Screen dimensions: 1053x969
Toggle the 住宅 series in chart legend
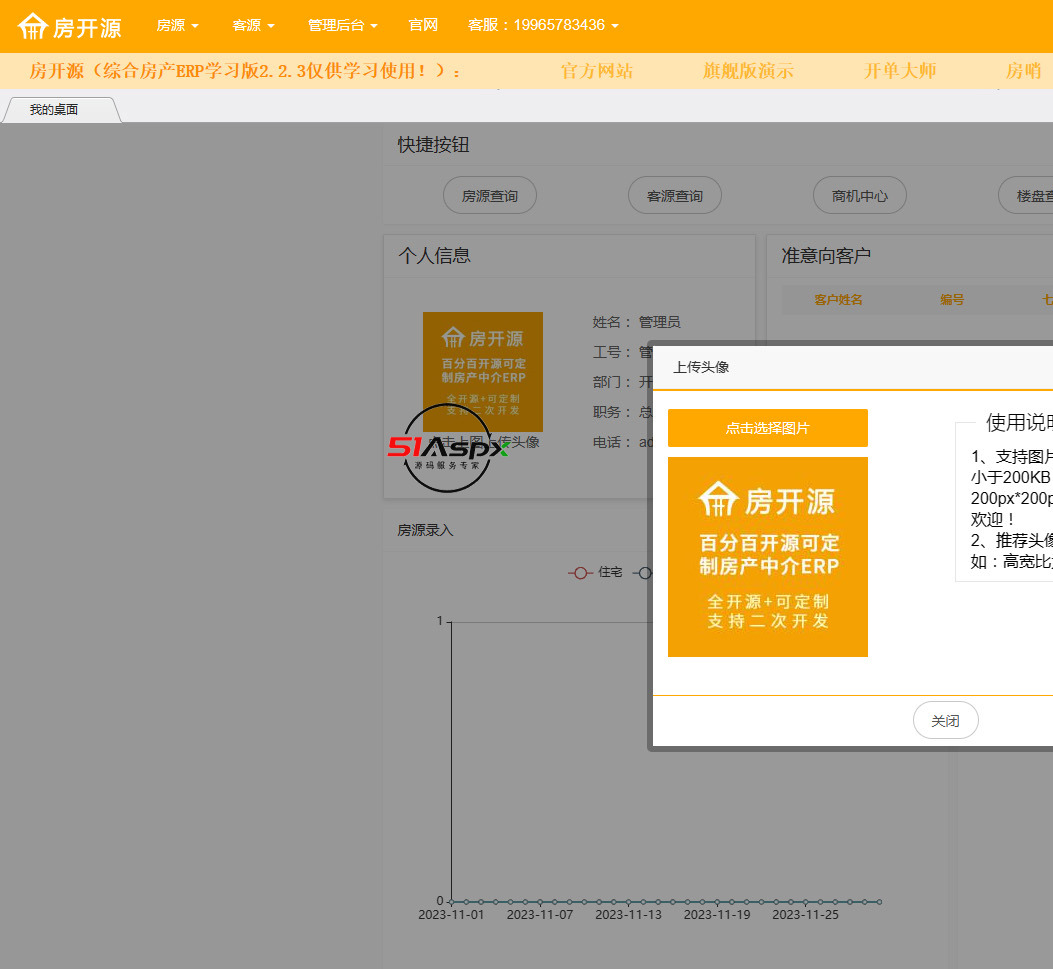596,573
